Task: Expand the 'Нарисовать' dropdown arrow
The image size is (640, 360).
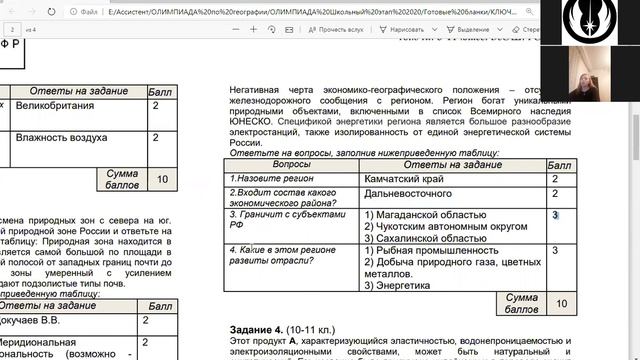Action: point(434,29)
